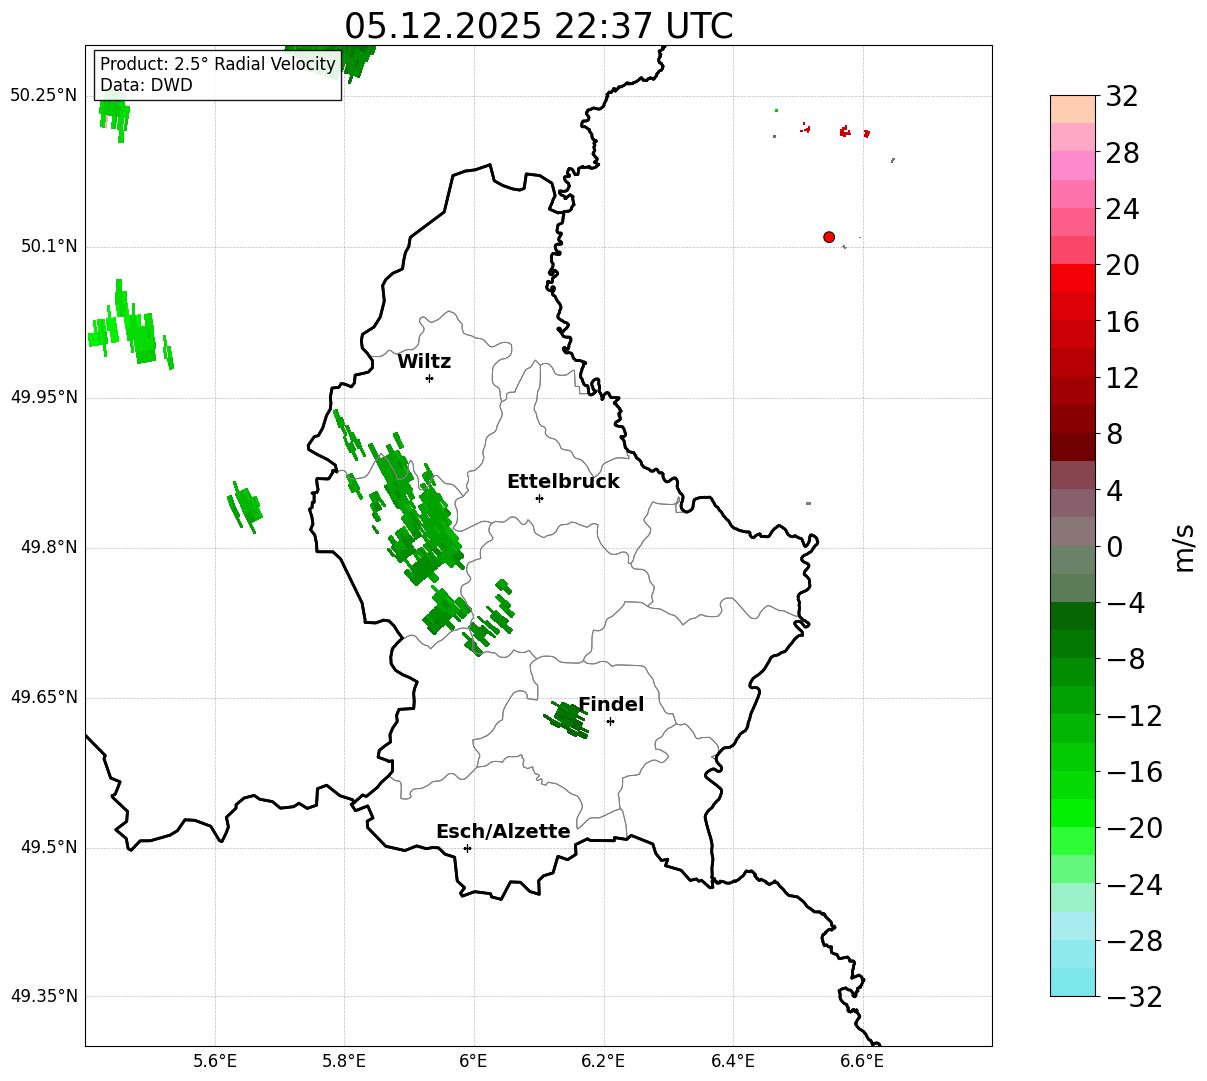
Task: Click the −8 colorbar tick label
Action: tap(1126, 660)
